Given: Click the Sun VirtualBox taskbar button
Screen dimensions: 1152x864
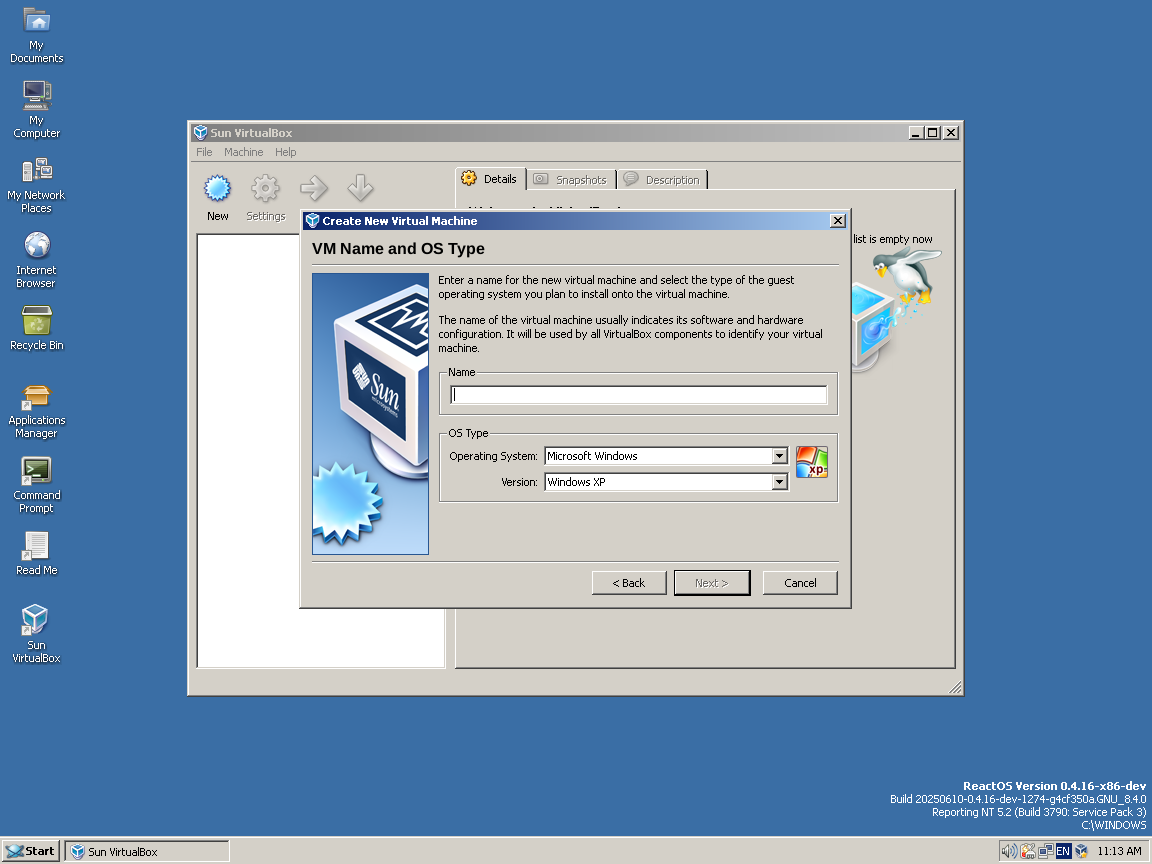Looking at the screenshot, I should click(x=147, y=852).
